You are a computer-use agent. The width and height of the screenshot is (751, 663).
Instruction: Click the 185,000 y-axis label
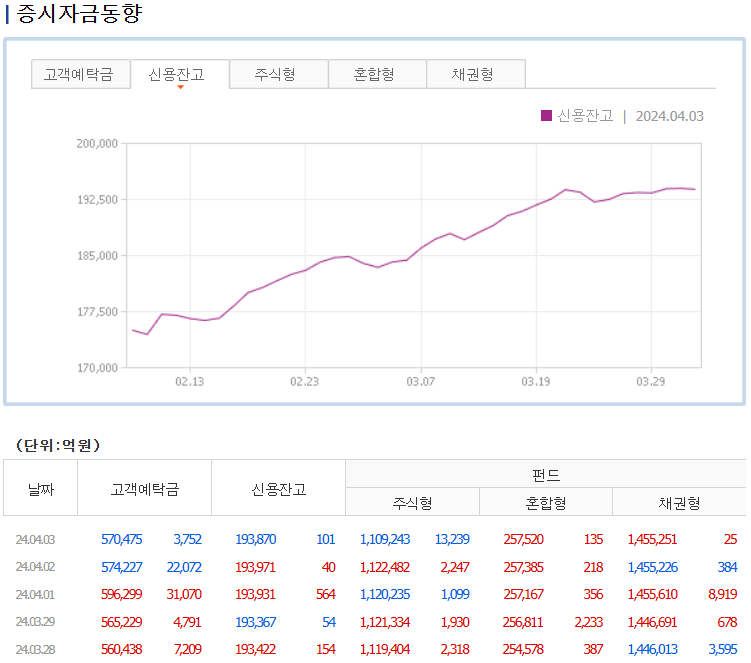pos(97,256)
